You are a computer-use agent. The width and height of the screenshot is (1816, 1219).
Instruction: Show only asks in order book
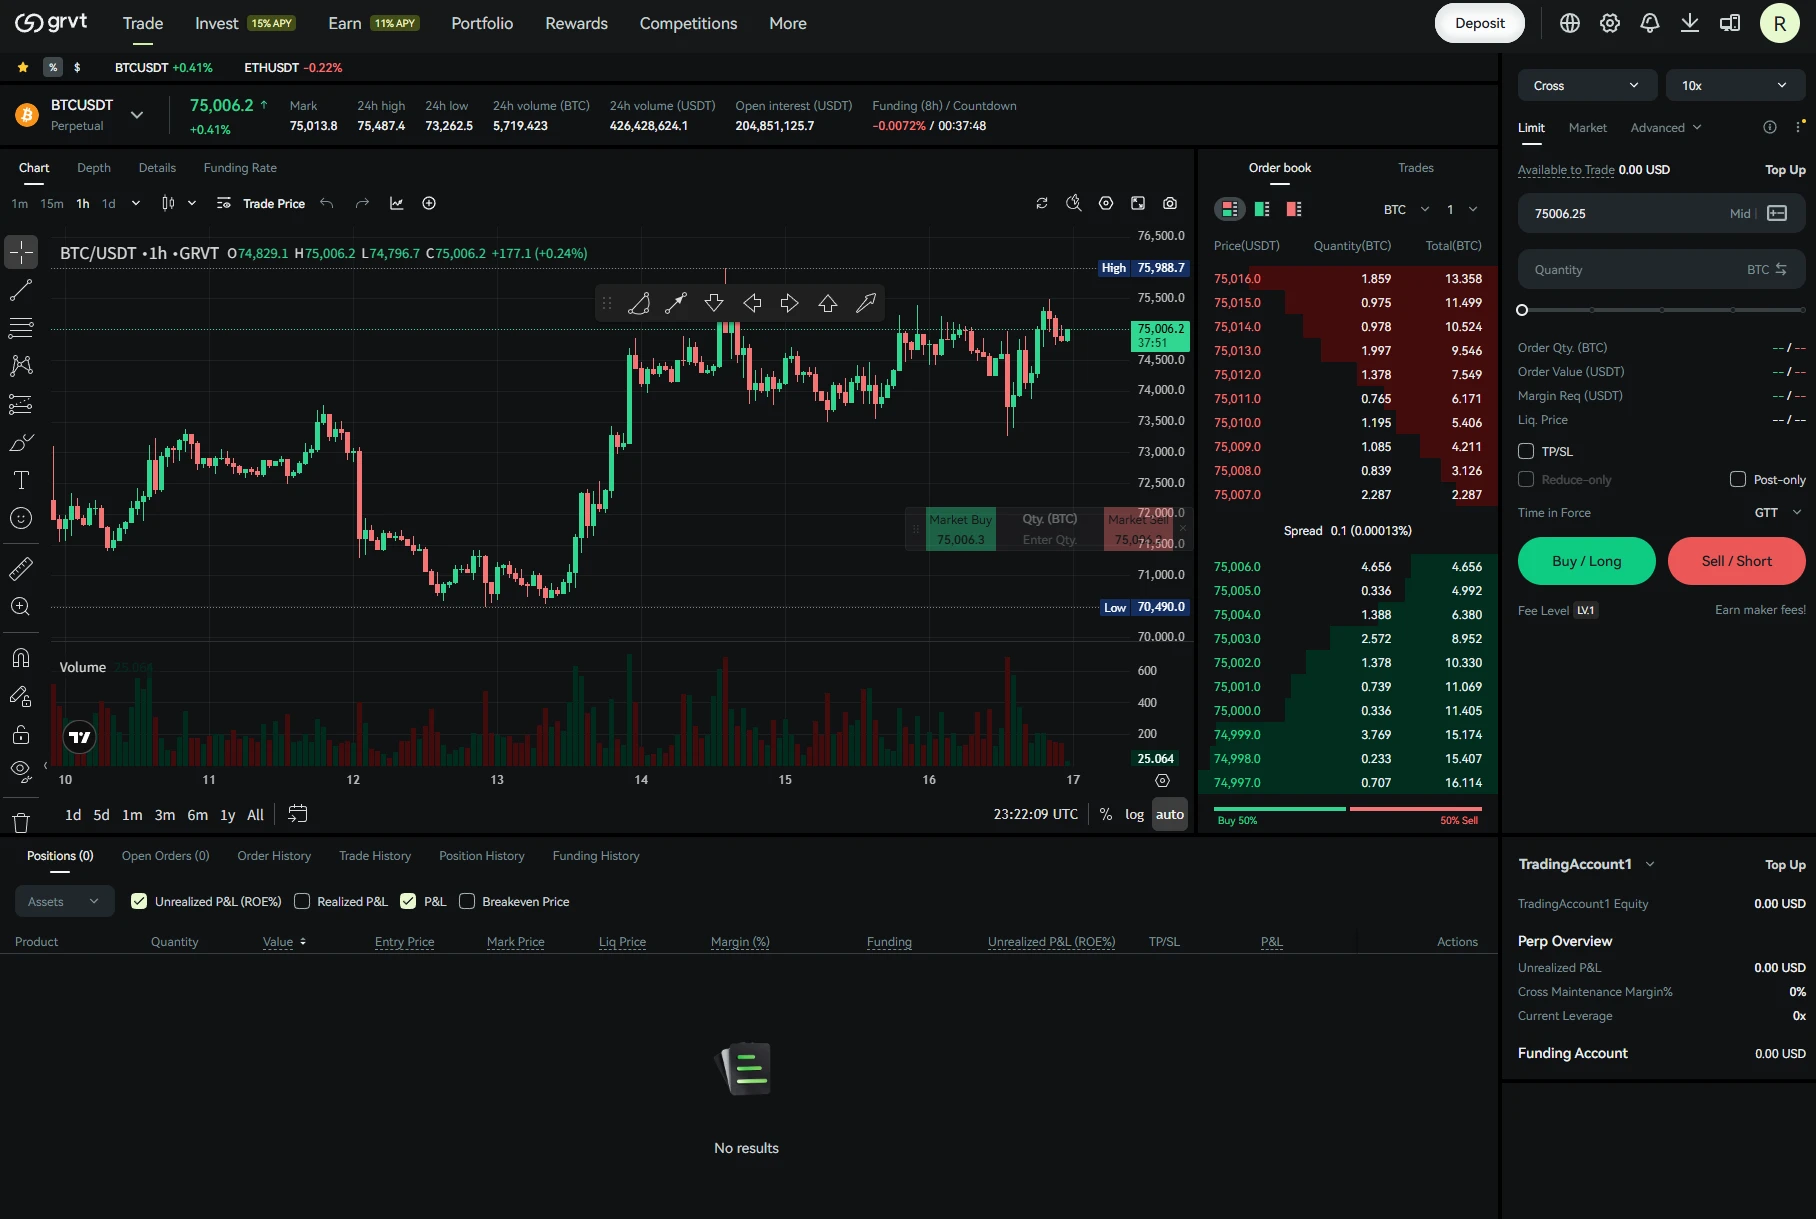(x=1293, y=209)
